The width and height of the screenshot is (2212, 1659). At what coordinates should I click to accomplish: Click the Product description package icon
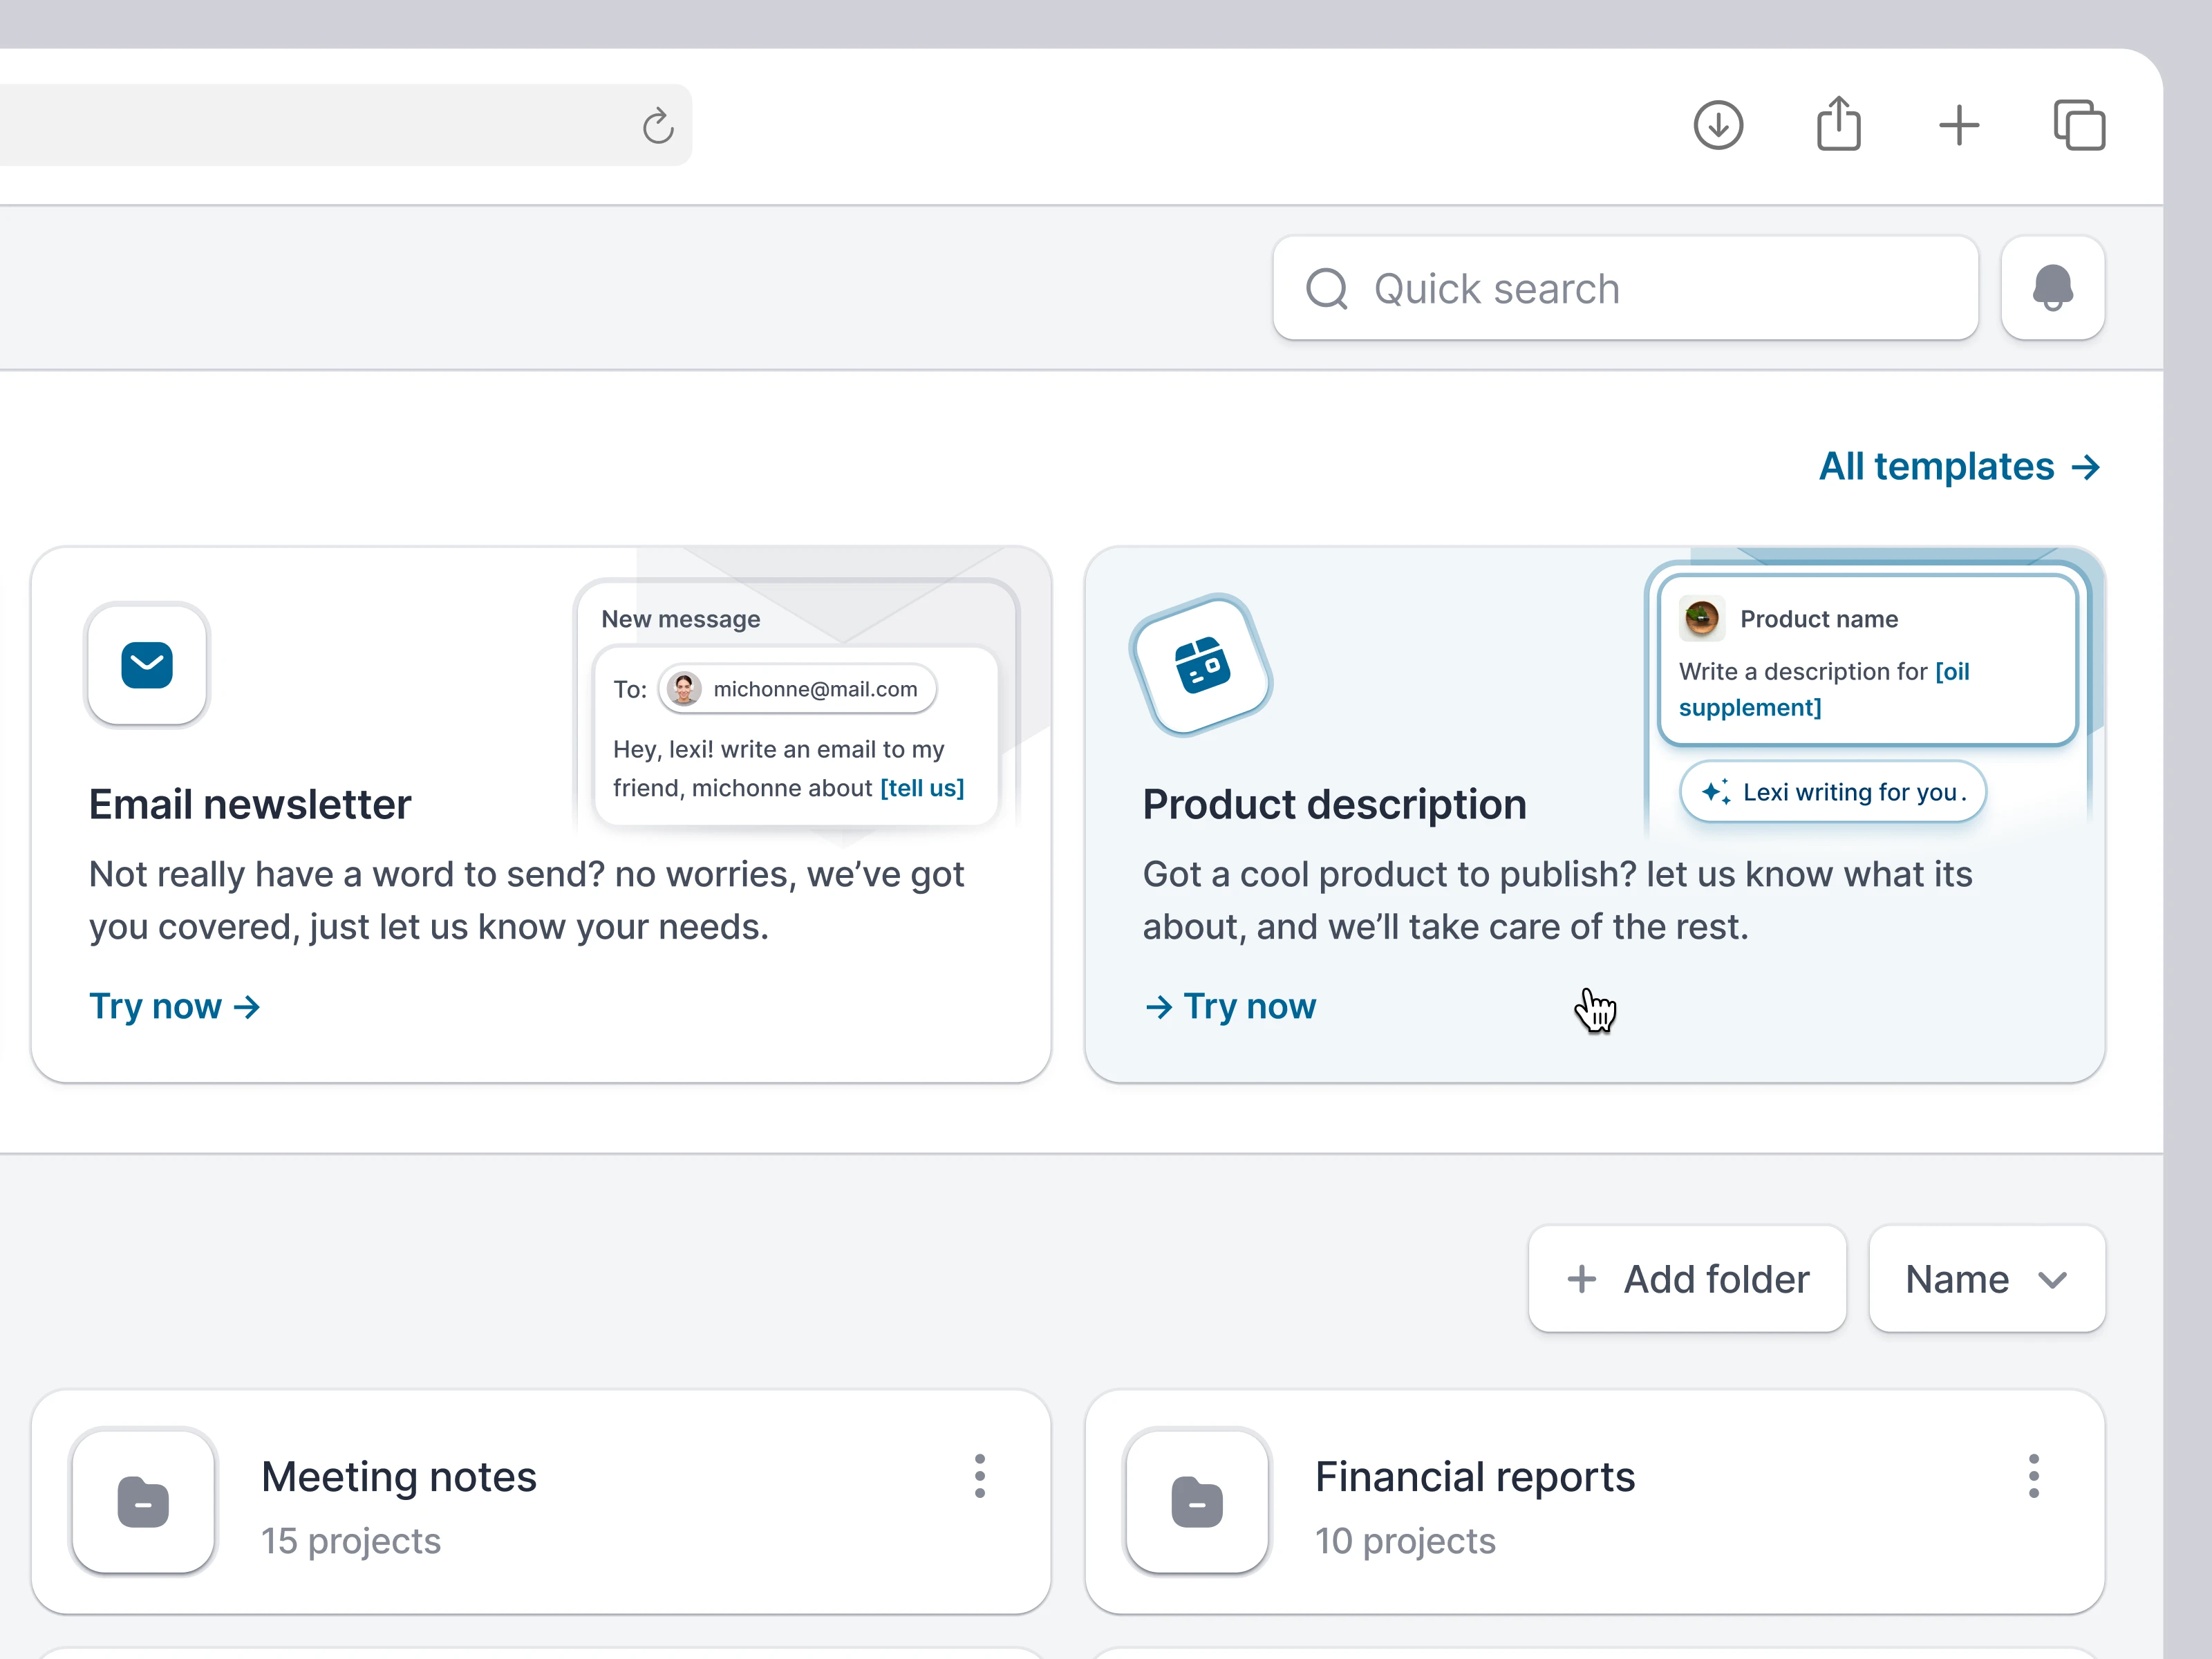1201,666
